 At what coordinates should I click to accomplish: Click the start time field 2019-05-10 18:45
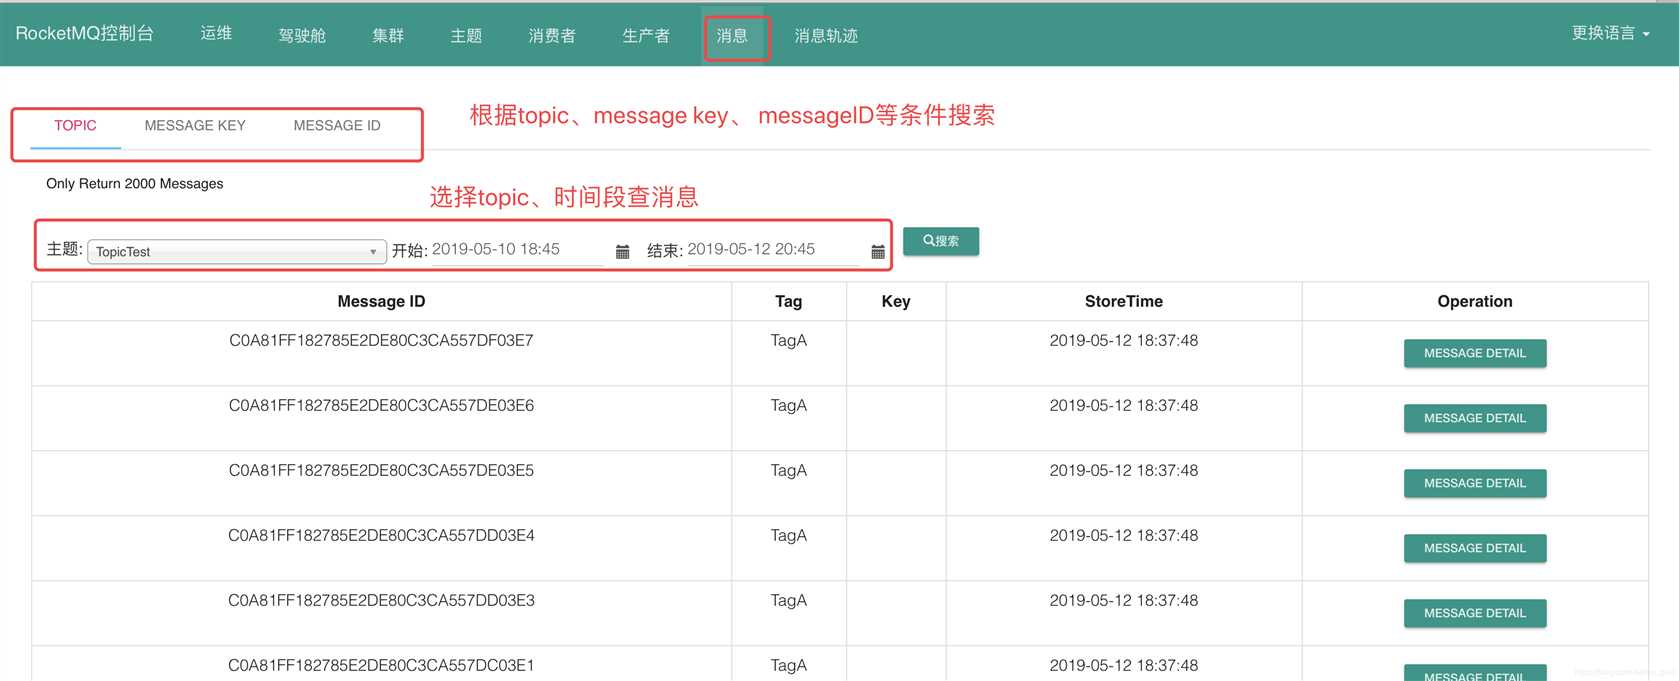coord(518,250)
